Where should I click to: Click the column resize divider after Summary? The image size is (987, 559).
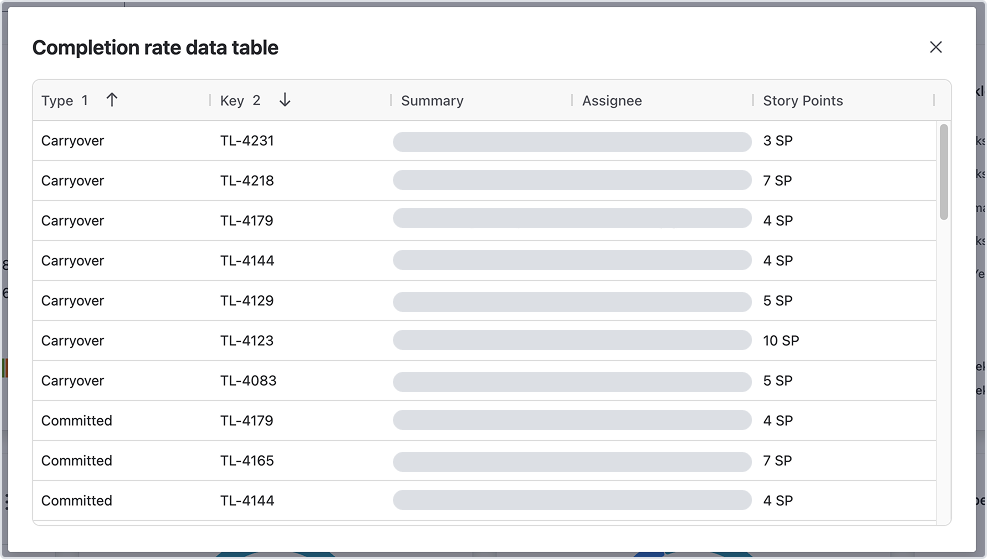coord(572,101)
